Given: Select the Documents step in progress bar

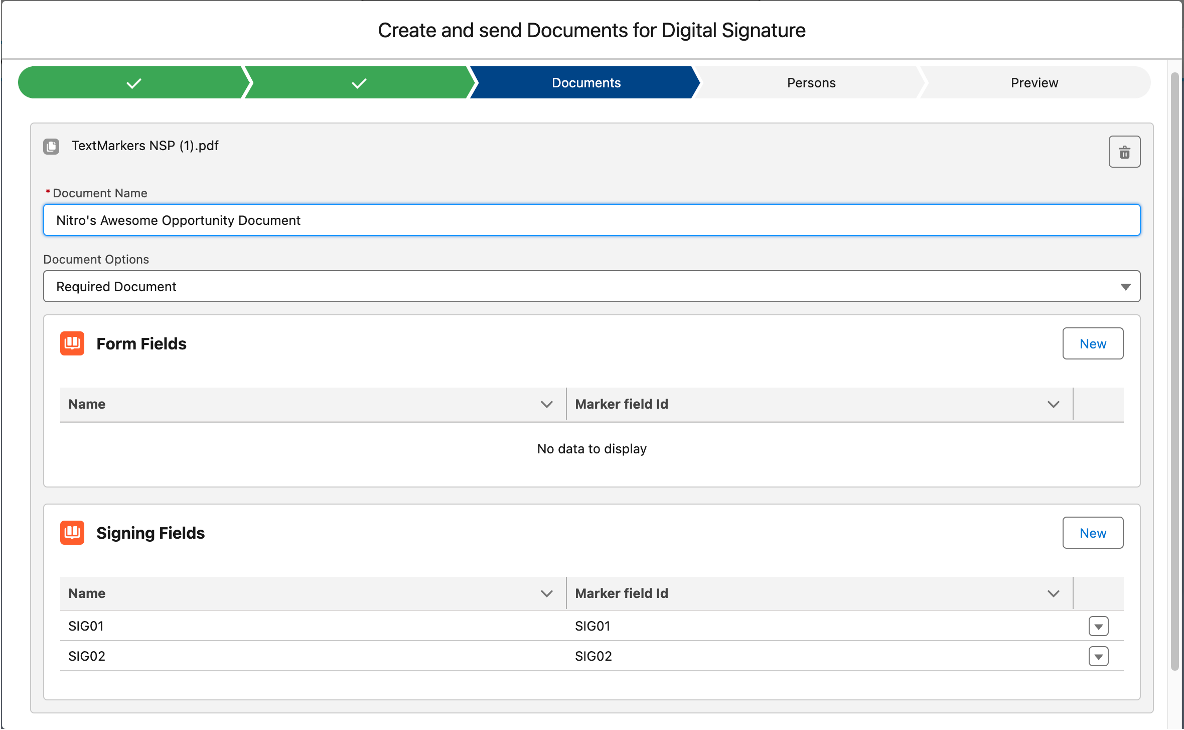Looking at the screenshot, I should (x=586, y=83).
